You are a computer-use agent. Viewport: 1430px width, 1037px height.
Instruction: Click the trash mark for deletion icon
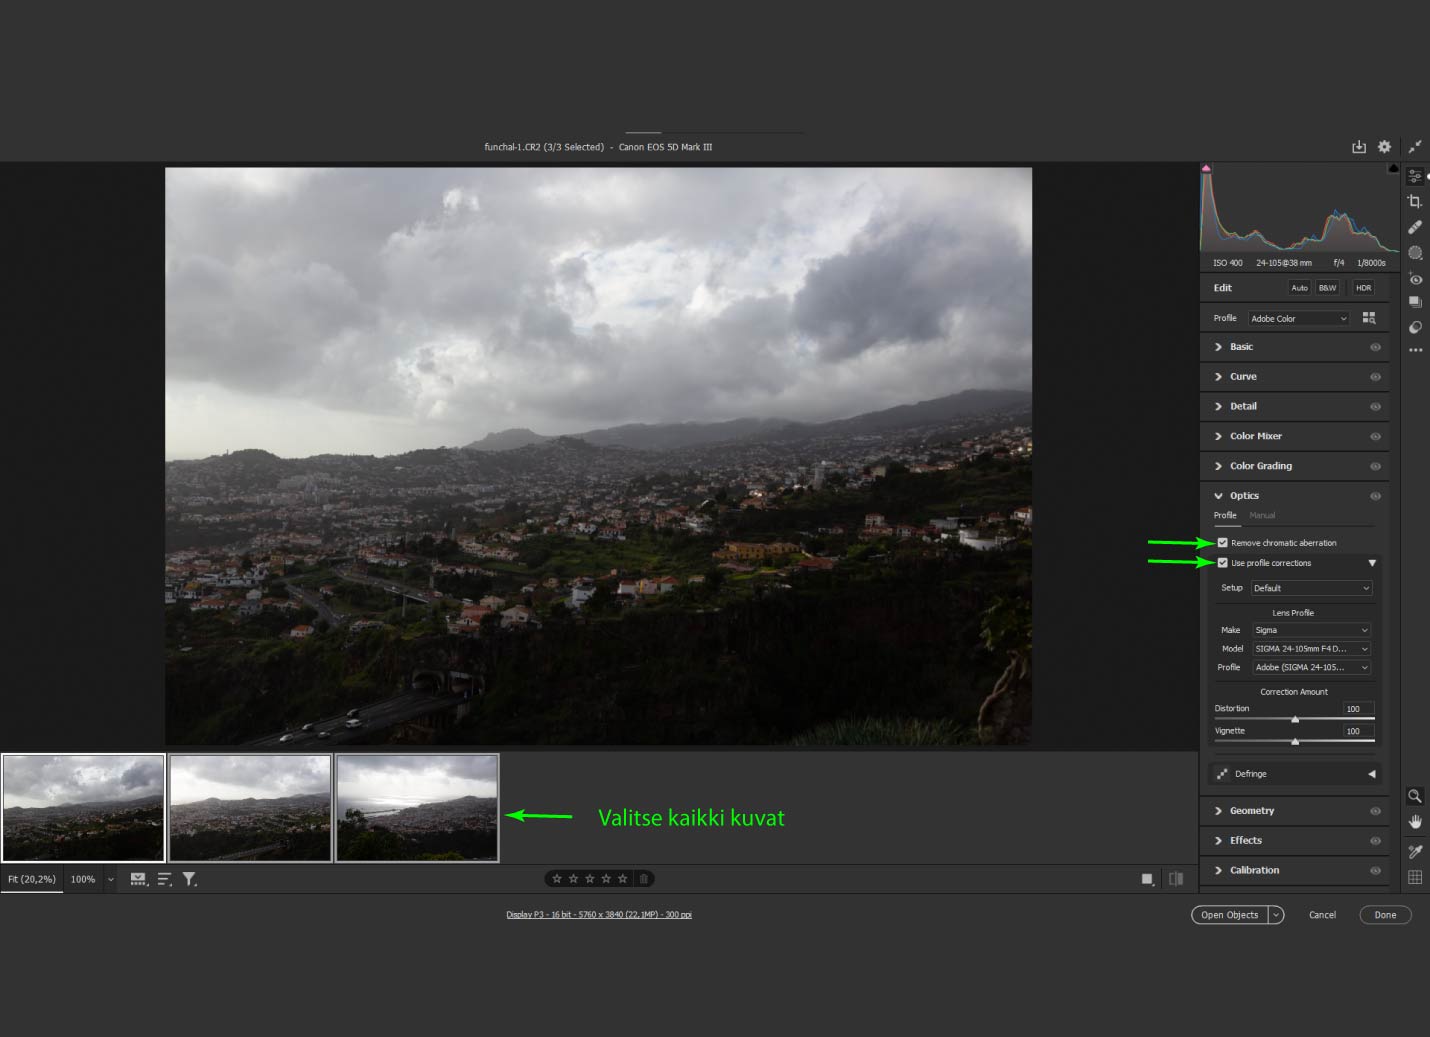[644, 879]
